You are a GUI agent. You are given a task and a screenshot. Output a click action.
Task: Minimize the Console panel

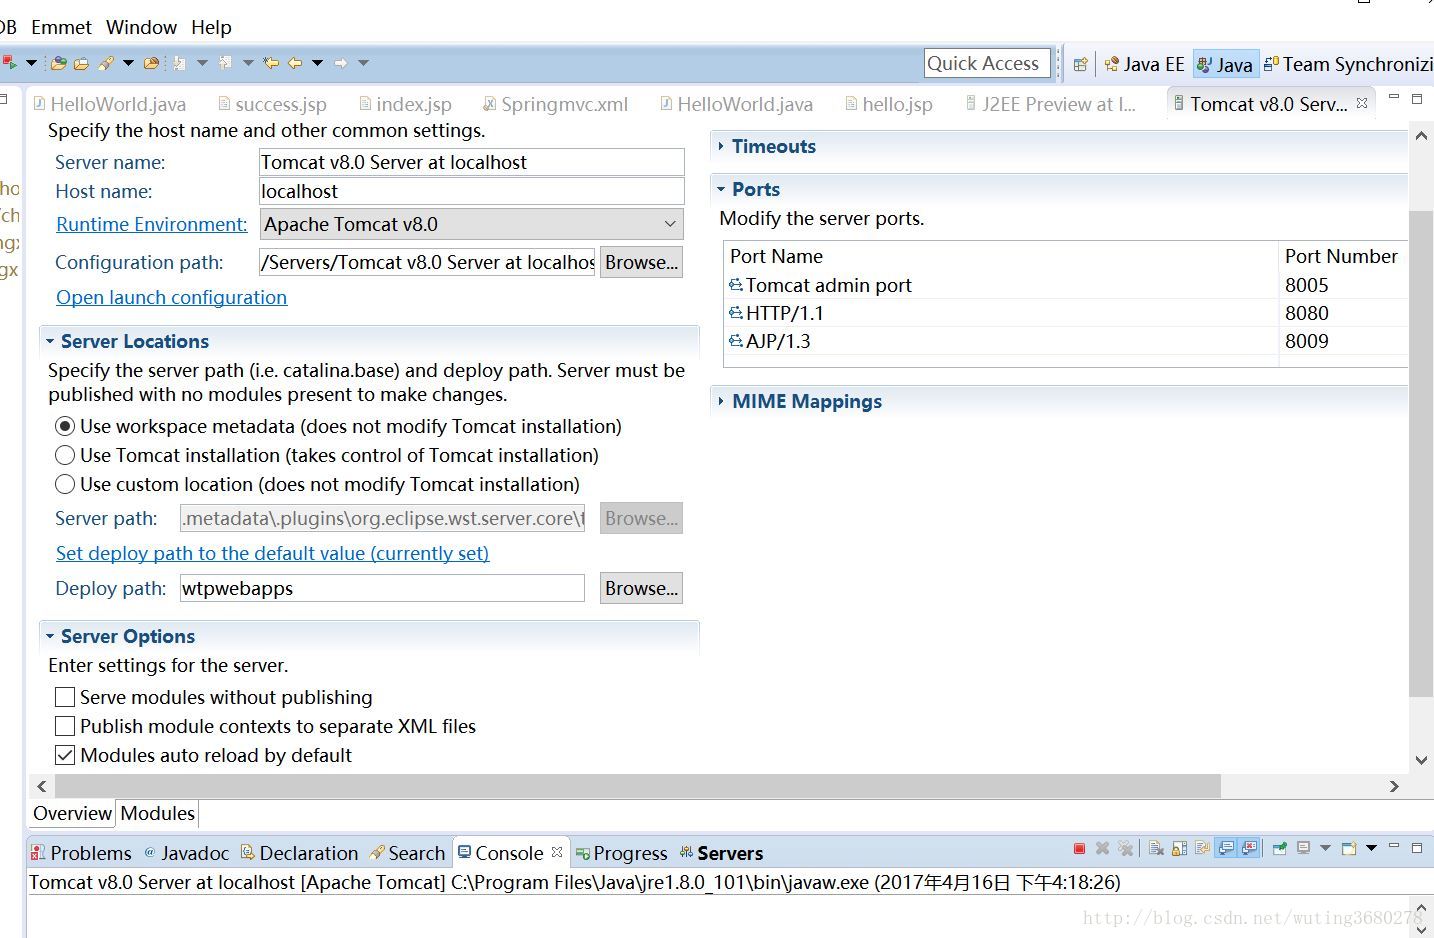pos(1394,845)
